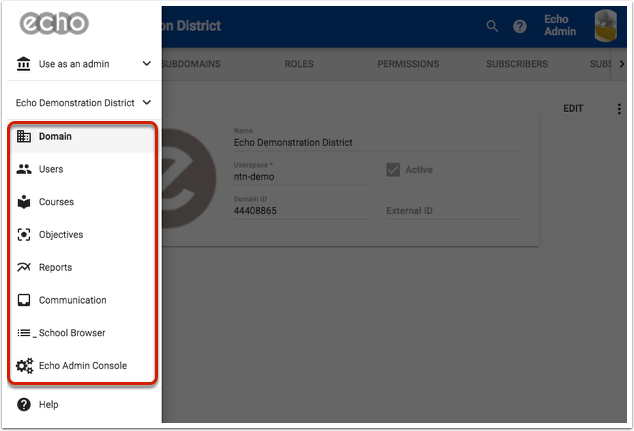Switch to the Subdomains tab
The image size is (634, 431).
[x=191, y=64]
